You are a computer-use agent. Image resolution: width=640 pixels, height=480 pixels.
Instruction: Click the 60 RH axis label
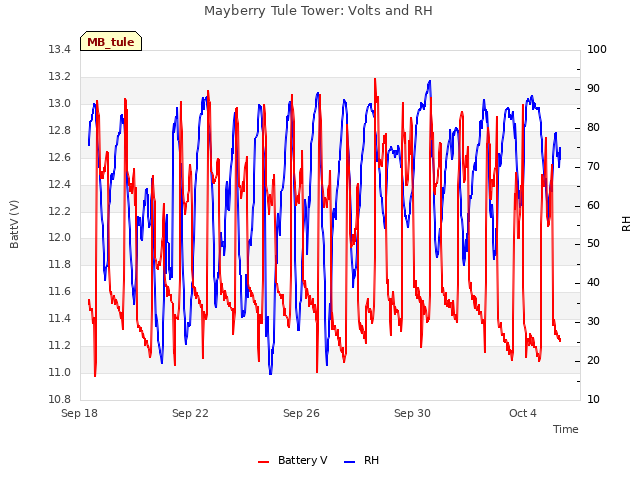pos(593,205)
